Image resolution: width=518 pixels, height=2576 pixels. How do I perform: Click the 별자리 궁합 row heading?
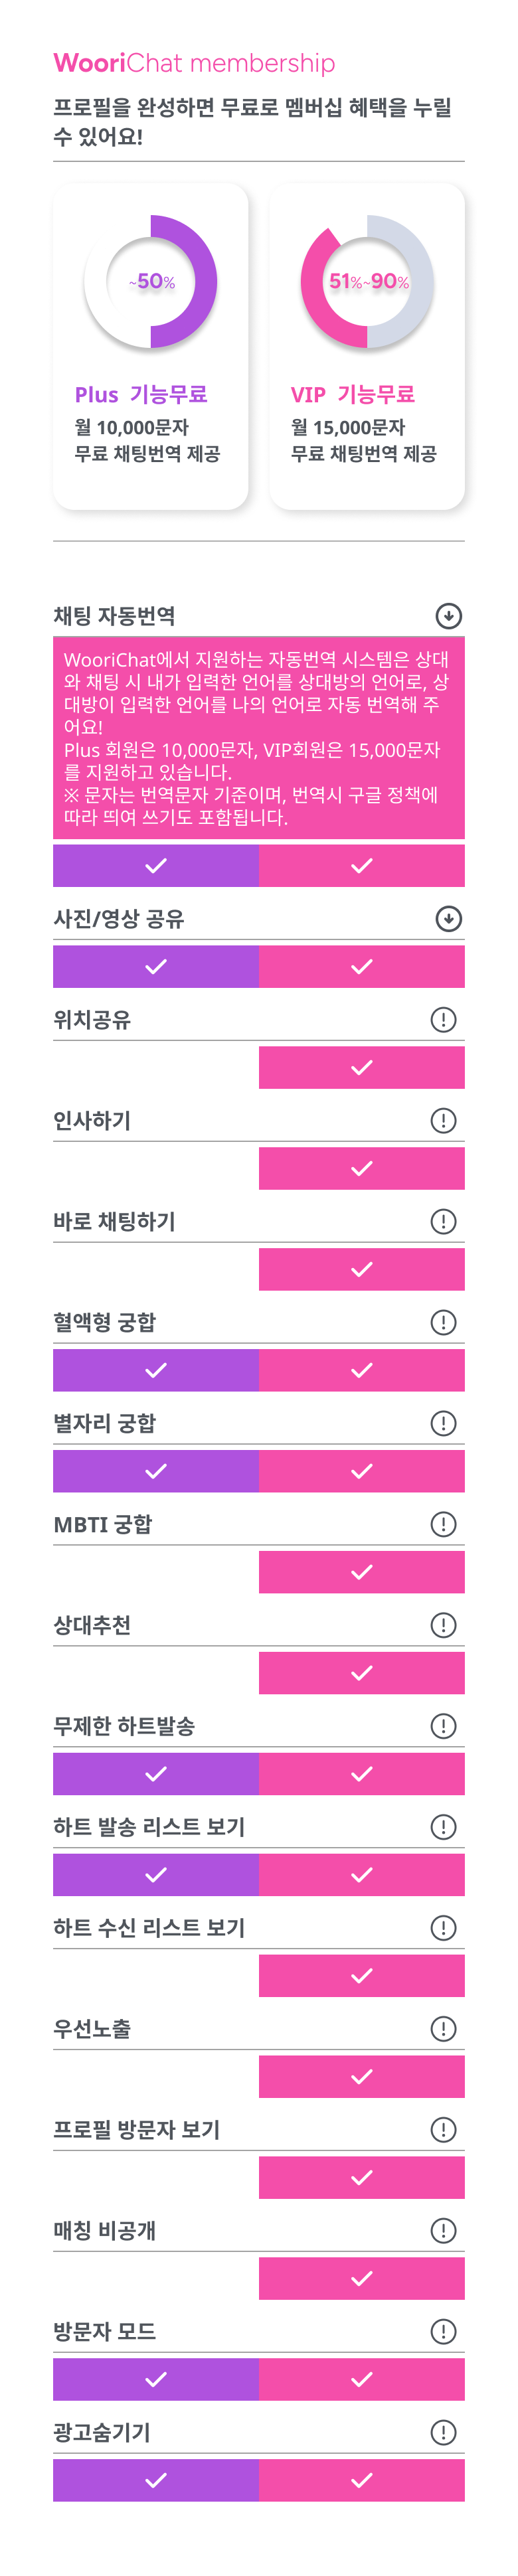coord(105,1423)
